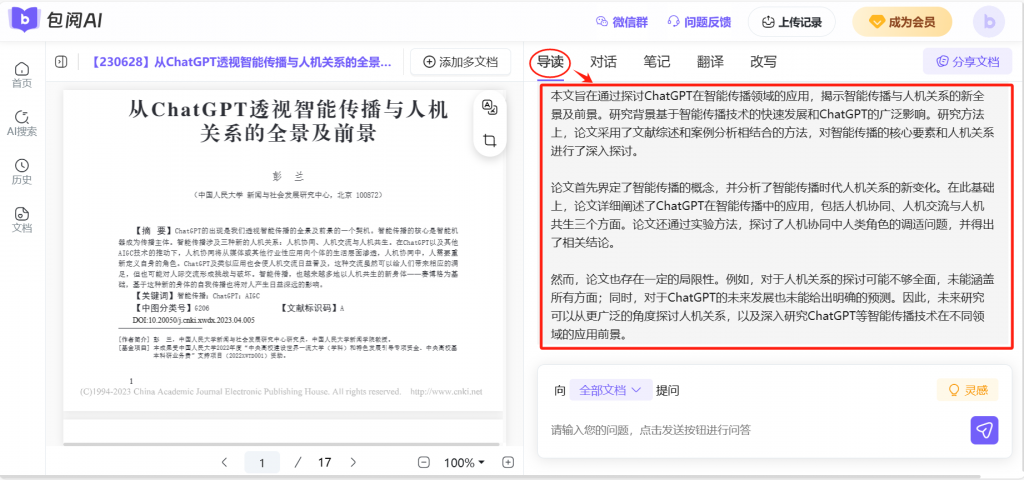The height and width of the screenshot is (480, 1024).
Task: Switch to the 导读 tab
Action: coord(551,62)
